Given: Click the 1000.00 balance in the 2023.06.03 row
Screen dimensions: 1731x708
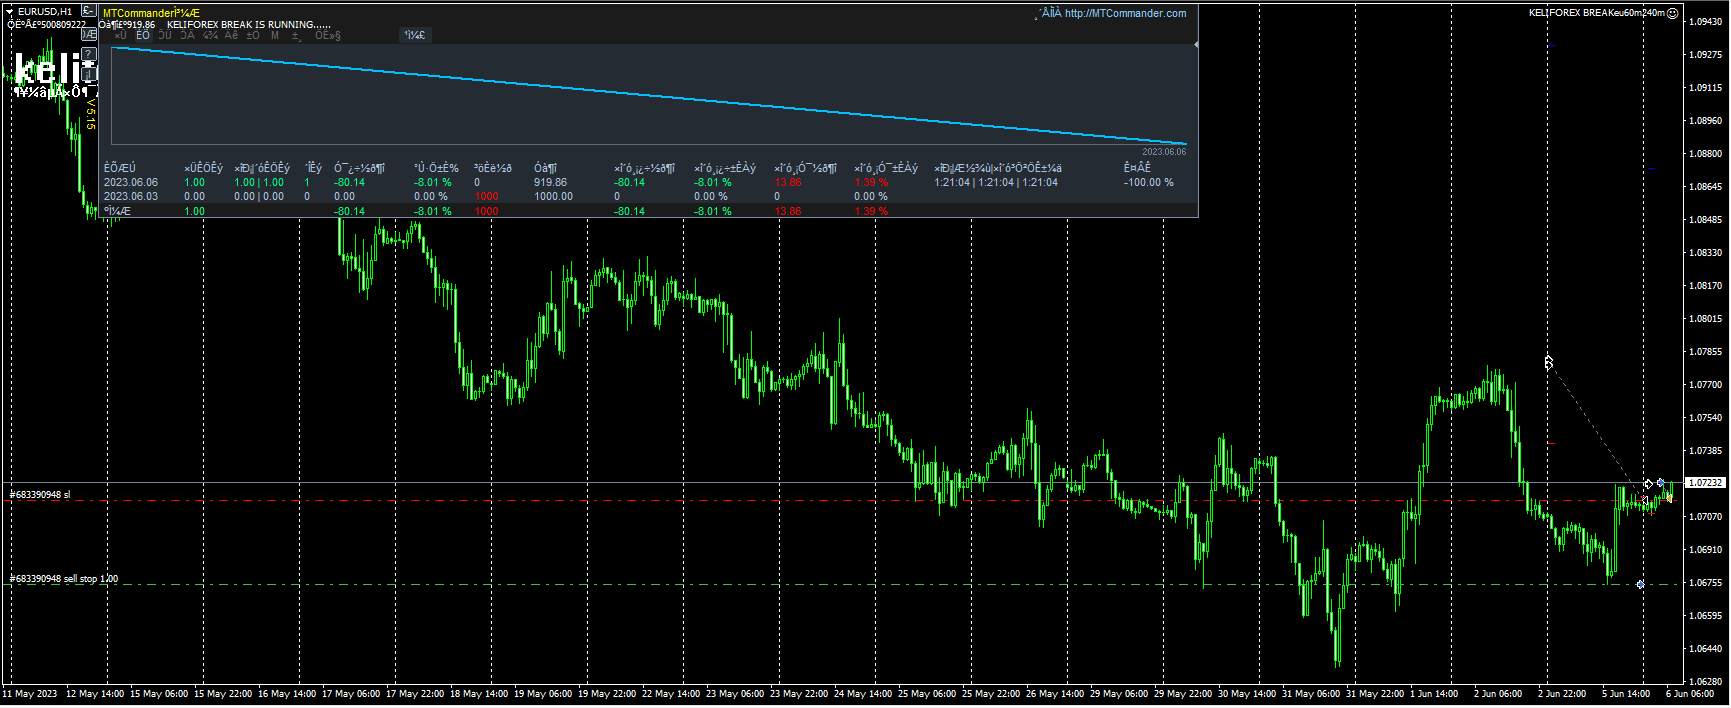Looking at the screenshot, I should [553, 197].
